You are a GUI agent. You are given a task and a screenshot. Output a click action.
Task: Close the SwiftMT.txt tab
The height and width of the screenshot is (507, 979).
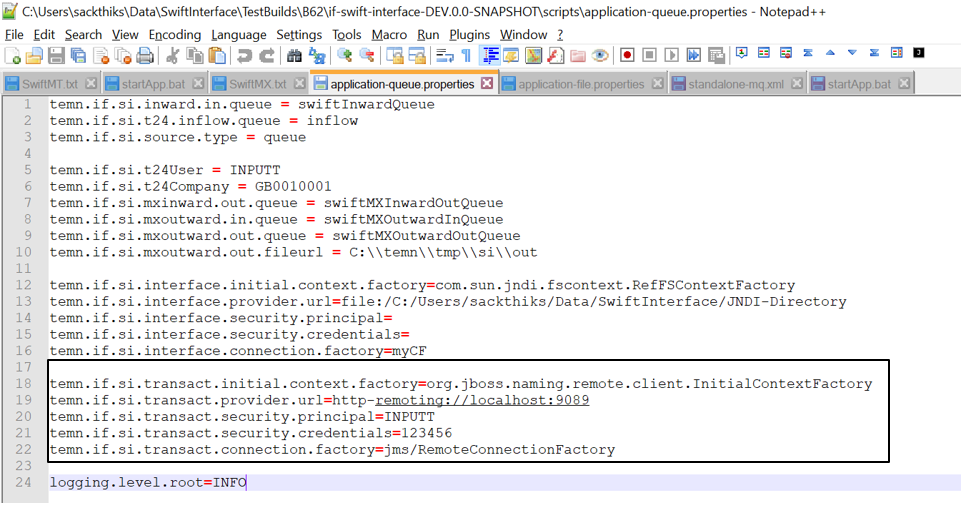[x=91, y=84]
